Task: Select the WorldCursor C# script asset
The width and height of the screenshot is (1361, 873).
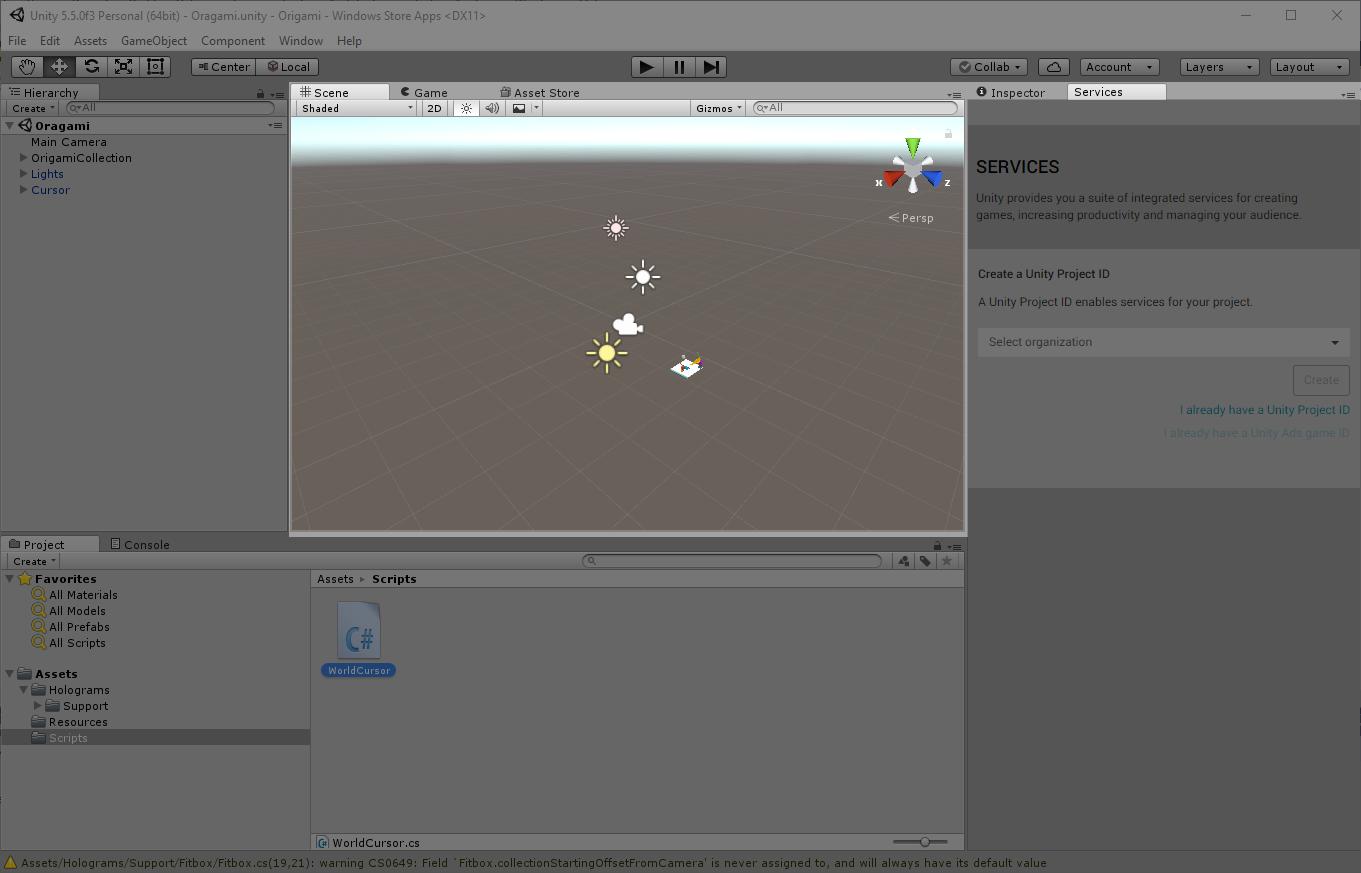Action: pos(359,639)
